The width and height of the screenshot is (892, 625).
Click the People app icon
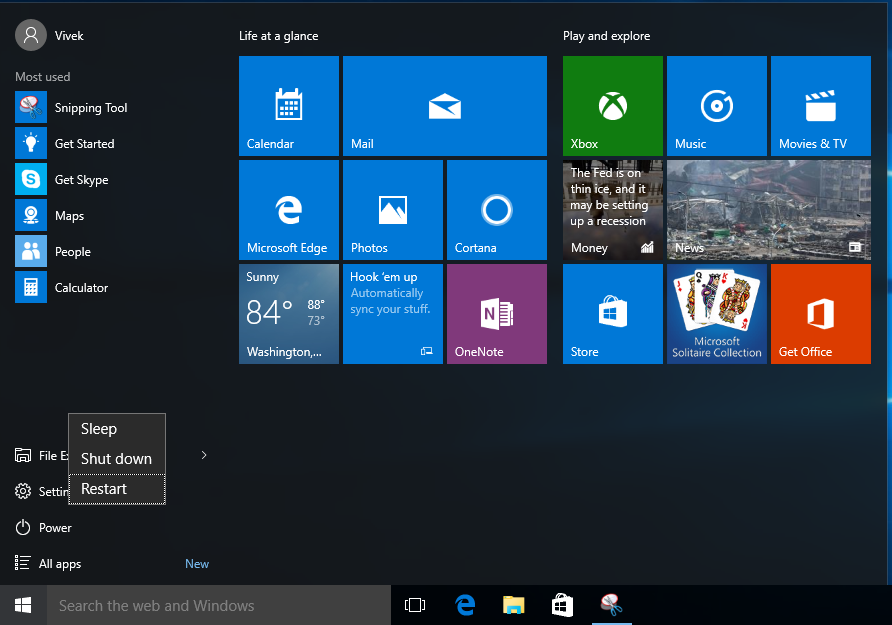31,251
